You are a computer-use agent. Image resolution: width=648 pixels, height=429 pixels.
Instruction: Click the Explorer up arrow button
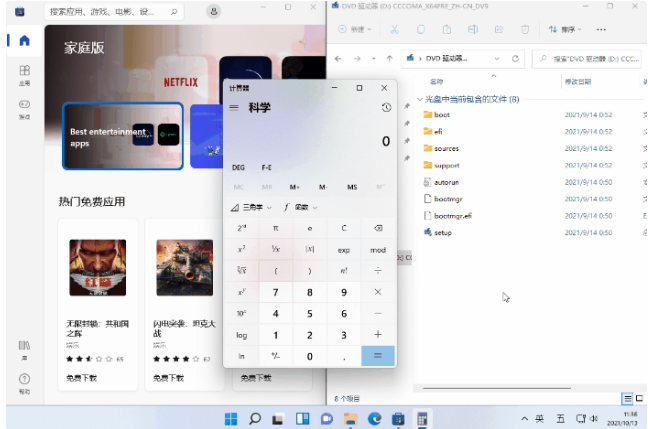[389, 59]
